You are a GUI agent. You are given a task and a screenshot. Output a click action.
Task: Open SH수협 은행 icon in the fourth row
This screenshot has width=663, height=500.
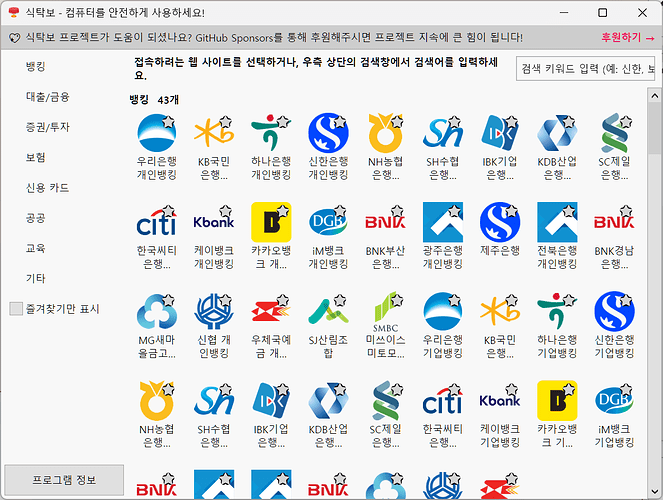tap(214, 401)
